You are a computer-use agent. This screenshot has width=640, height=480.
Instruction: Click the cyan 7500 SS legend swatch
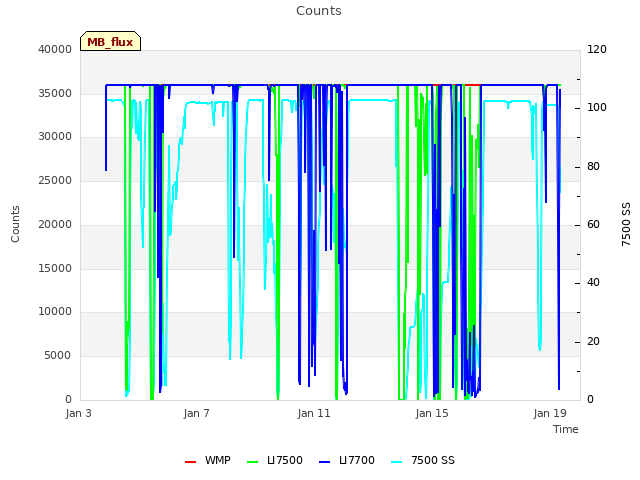(397, 462)
